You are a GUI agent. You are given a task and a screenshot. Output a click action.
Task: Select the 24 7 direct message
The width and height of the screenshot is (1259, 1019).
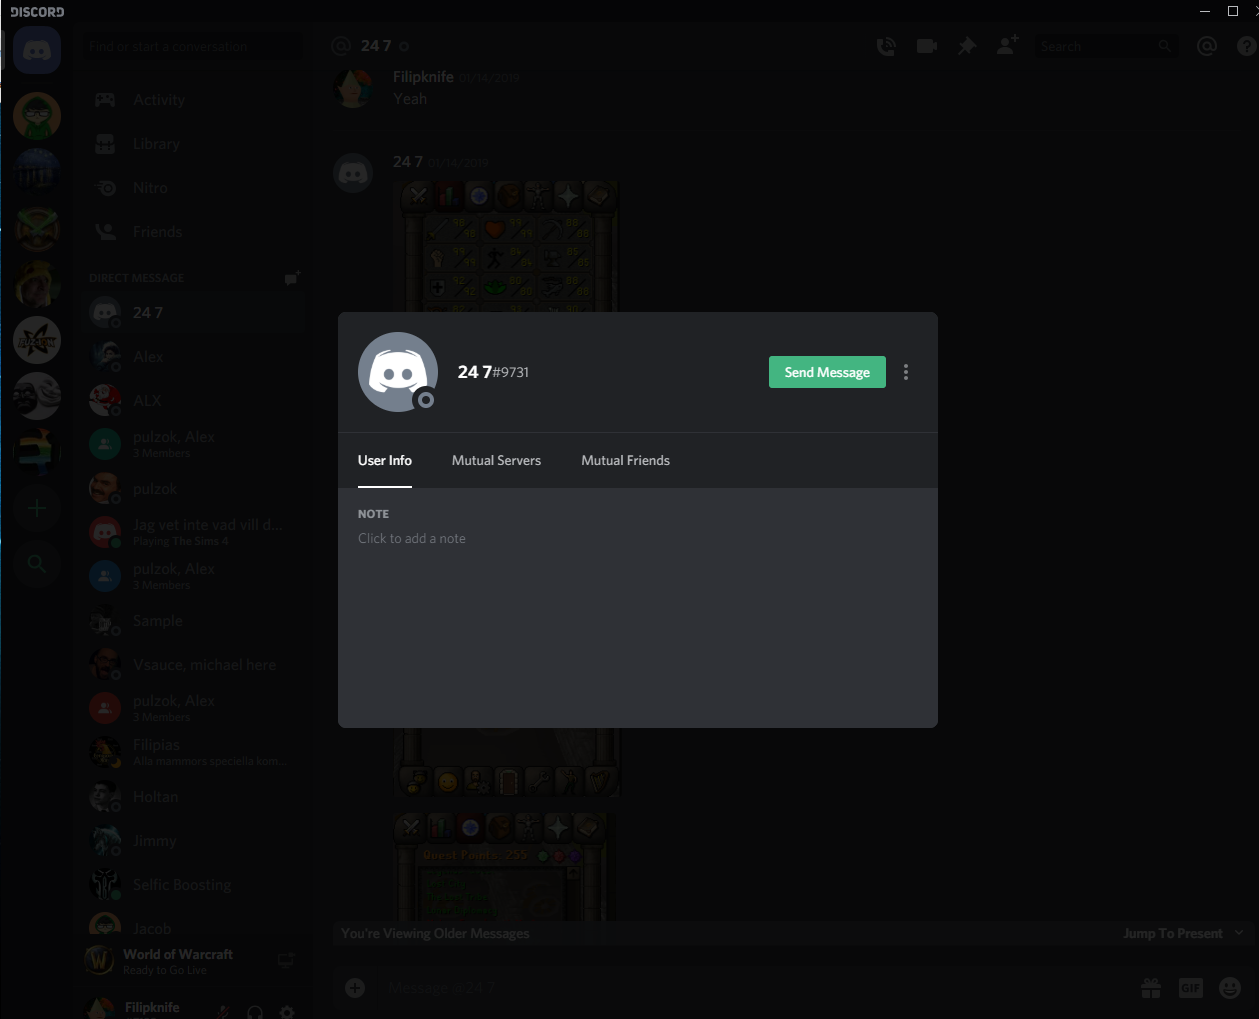point(195,313)
